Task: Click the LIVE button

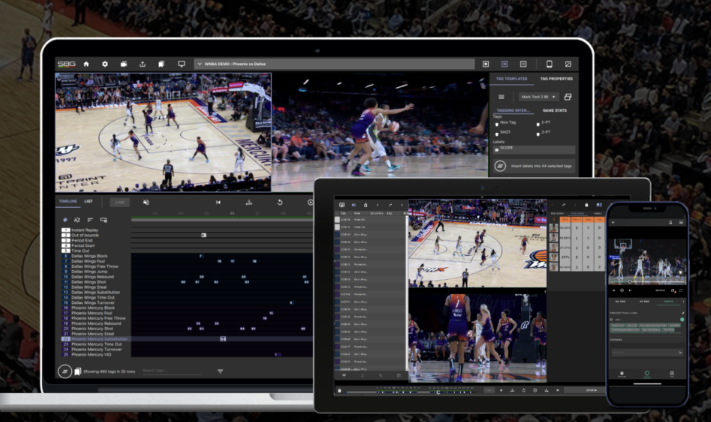Action: 120,202
